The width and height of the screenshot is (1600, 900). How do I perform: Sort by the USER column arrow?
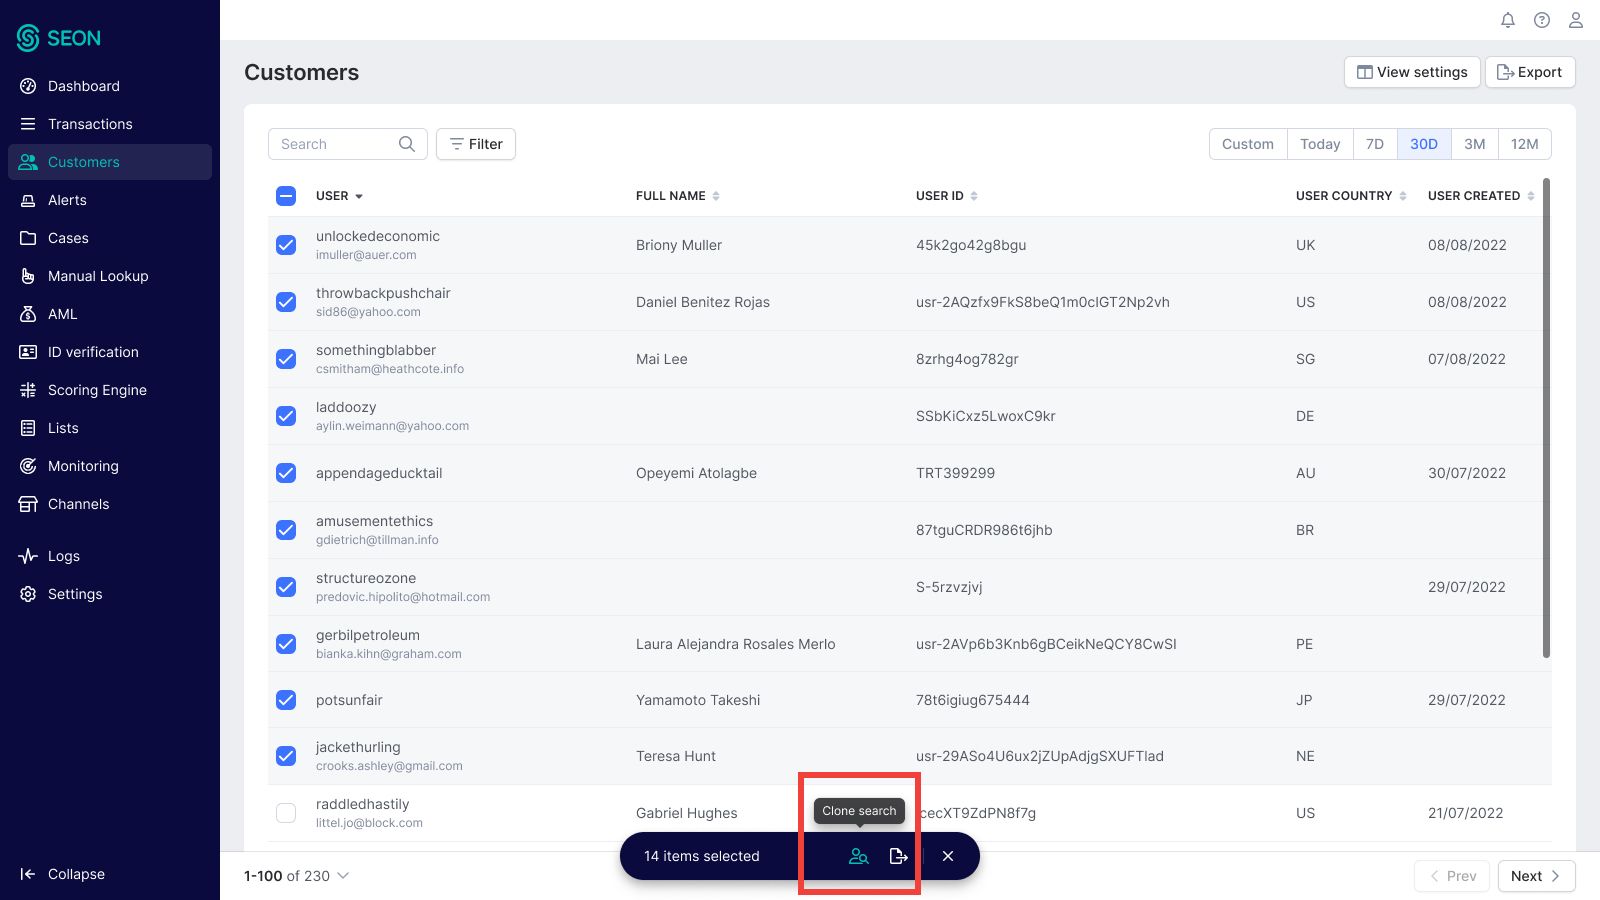pos(359,197)
